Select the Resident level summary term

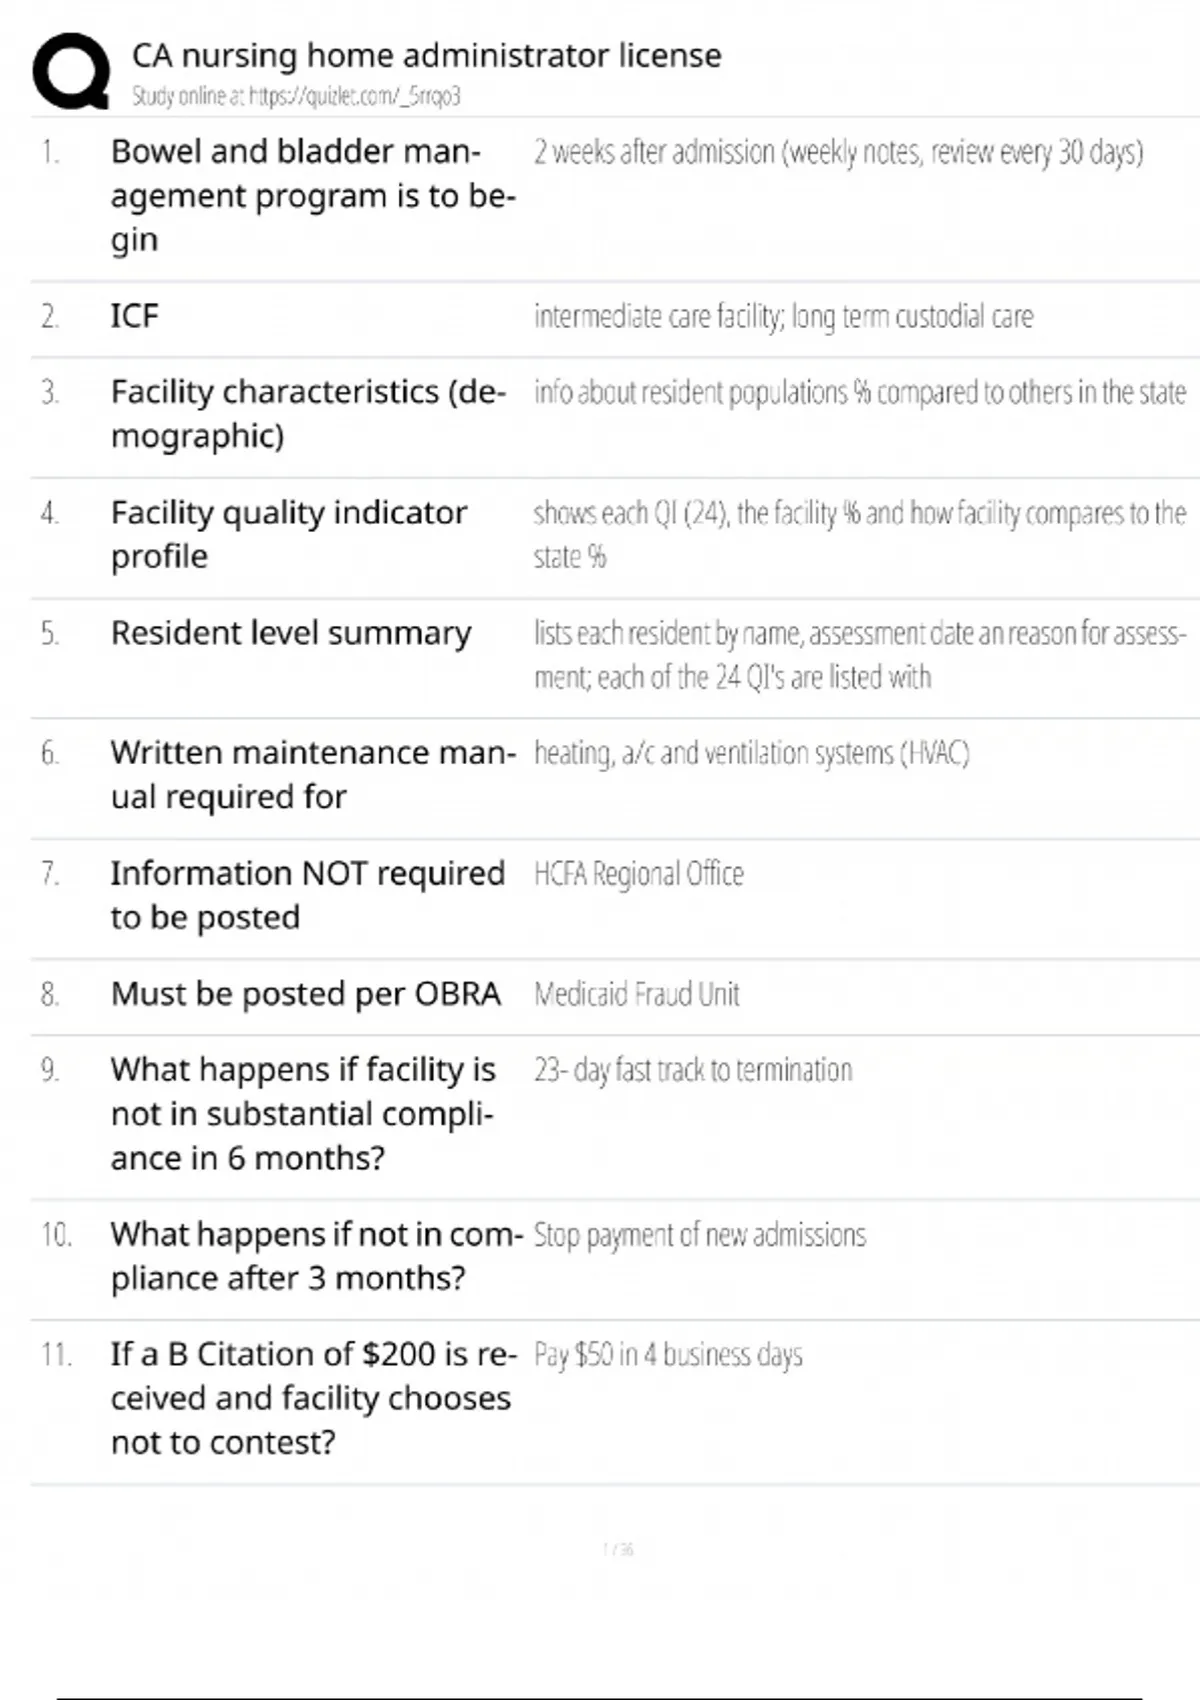pyautogui.click(x=290, y=633)
